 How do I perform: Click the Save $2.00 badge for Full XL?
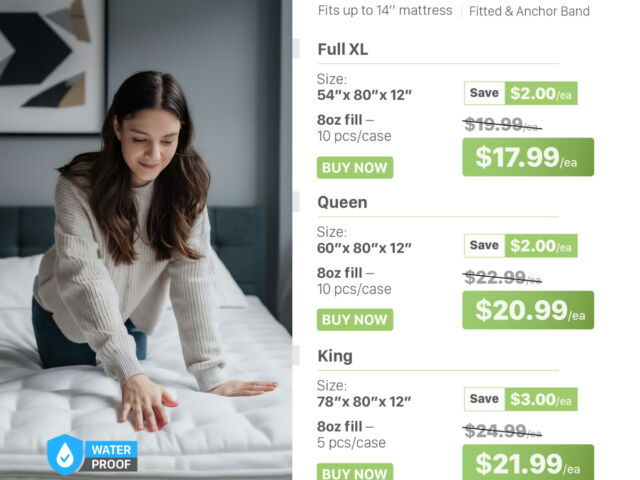520,93
